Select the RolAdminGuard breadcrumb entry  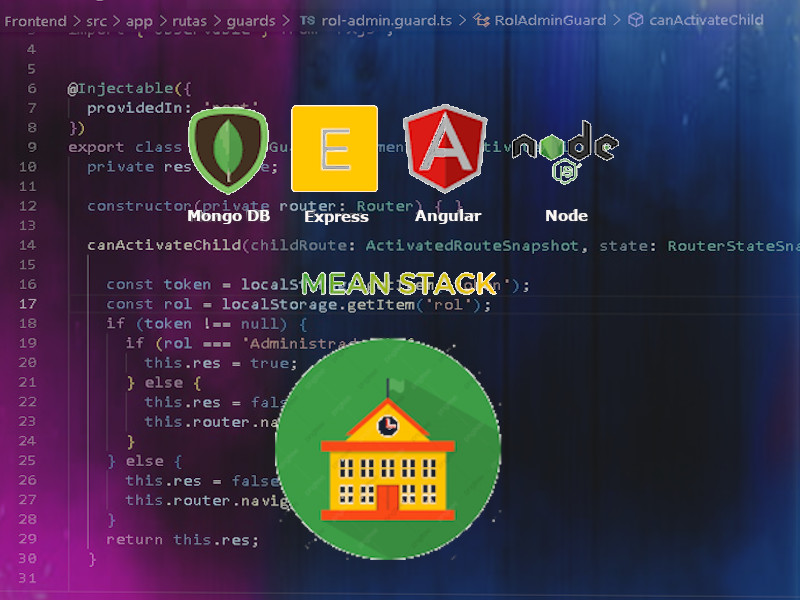coord(550,20)
